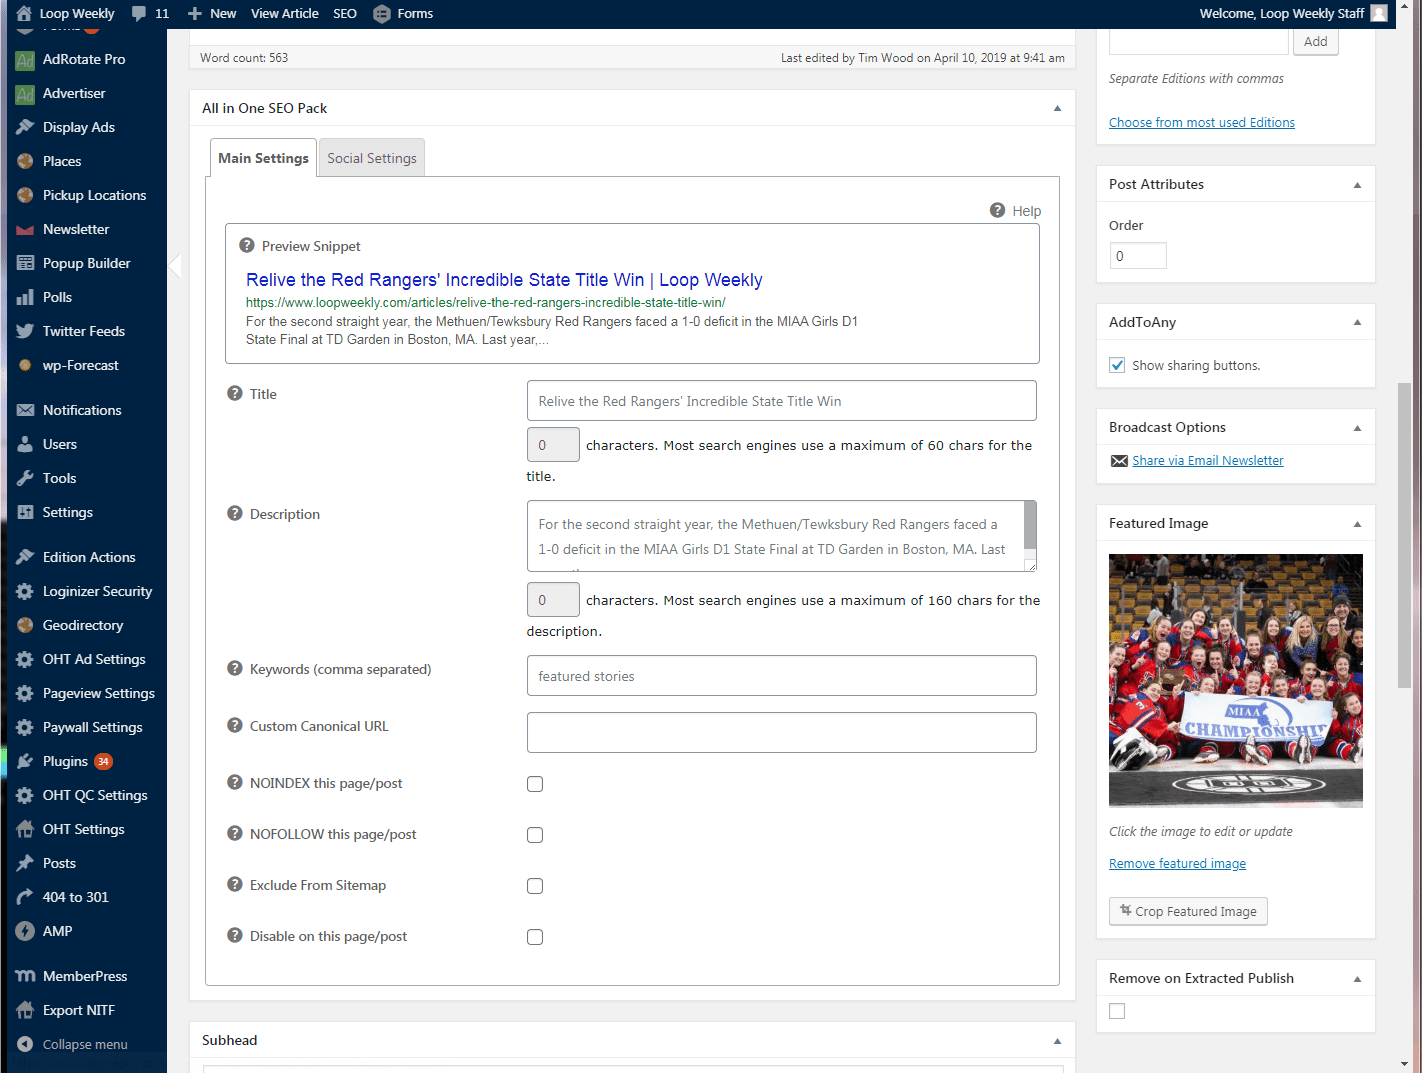Click the Help link in SEO panel
This screenshot has width=1422, height=1073.
[x=1026, y=211]
